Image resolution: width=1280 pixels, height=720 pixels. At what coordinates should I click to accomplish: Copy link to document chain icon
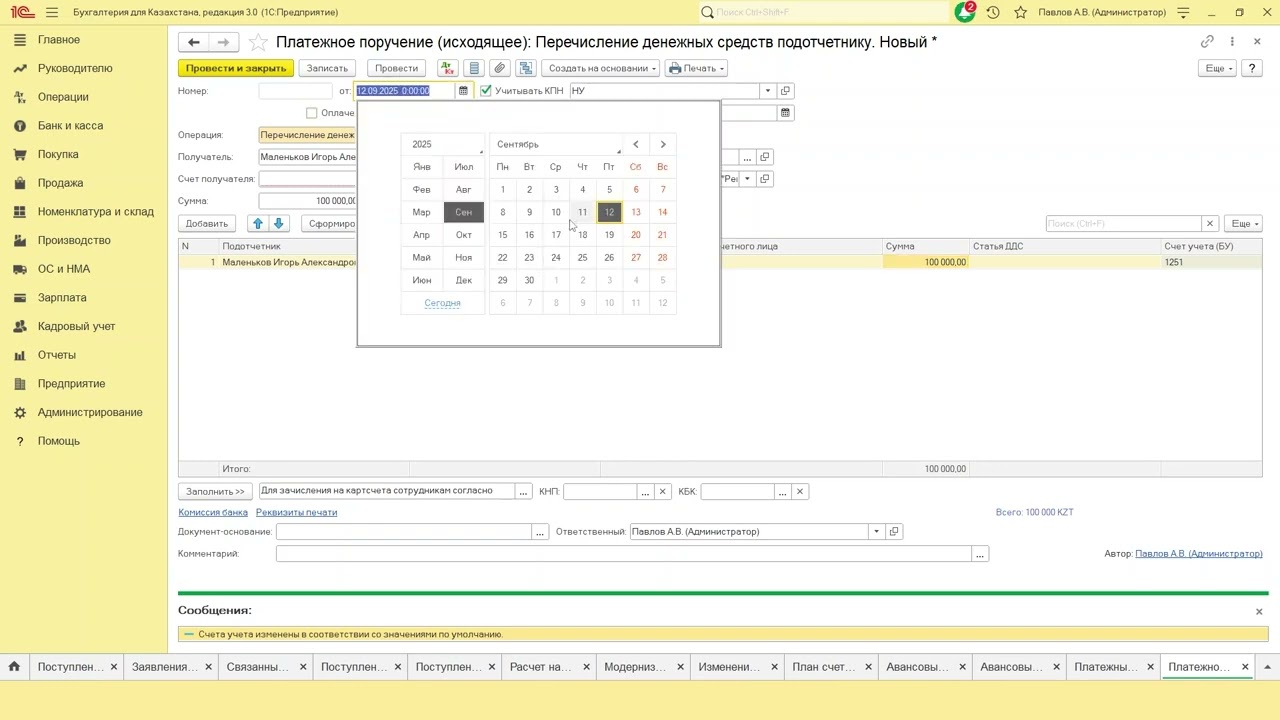point(1207,42)
